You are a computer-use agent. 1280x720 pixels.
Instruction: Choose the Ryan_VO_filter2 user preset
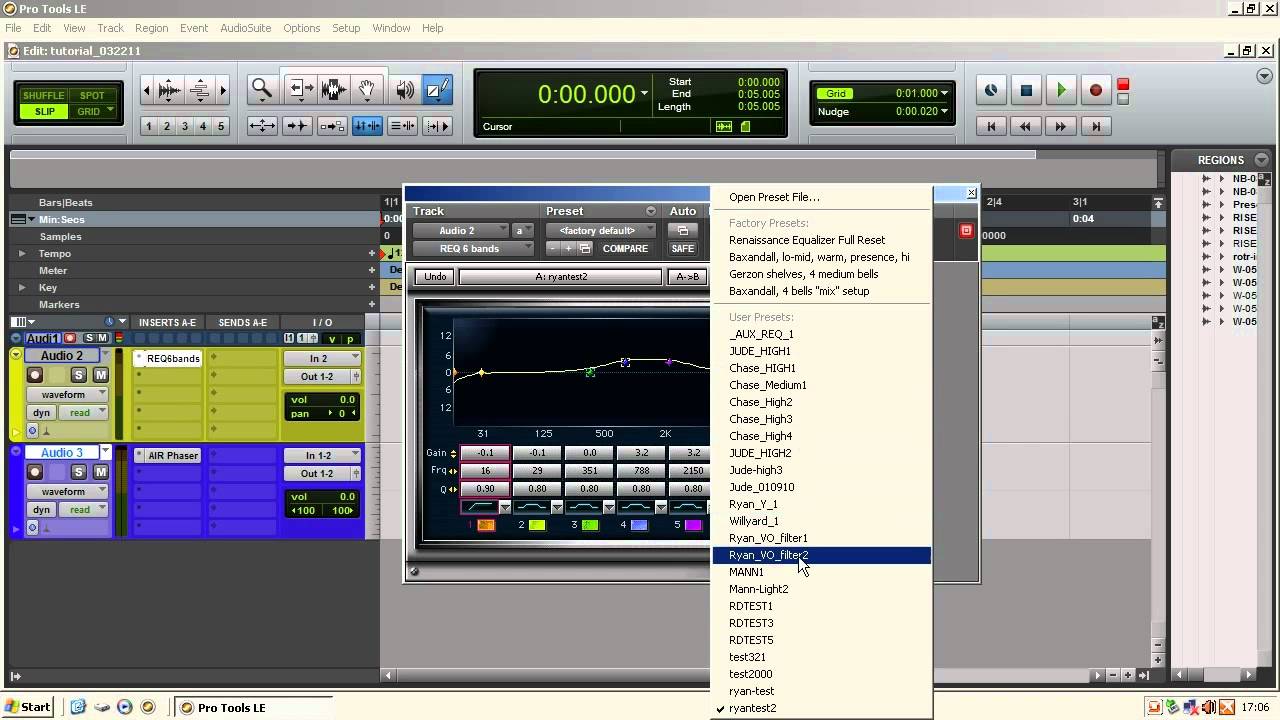pyautogui.click(x=822, y=555)
